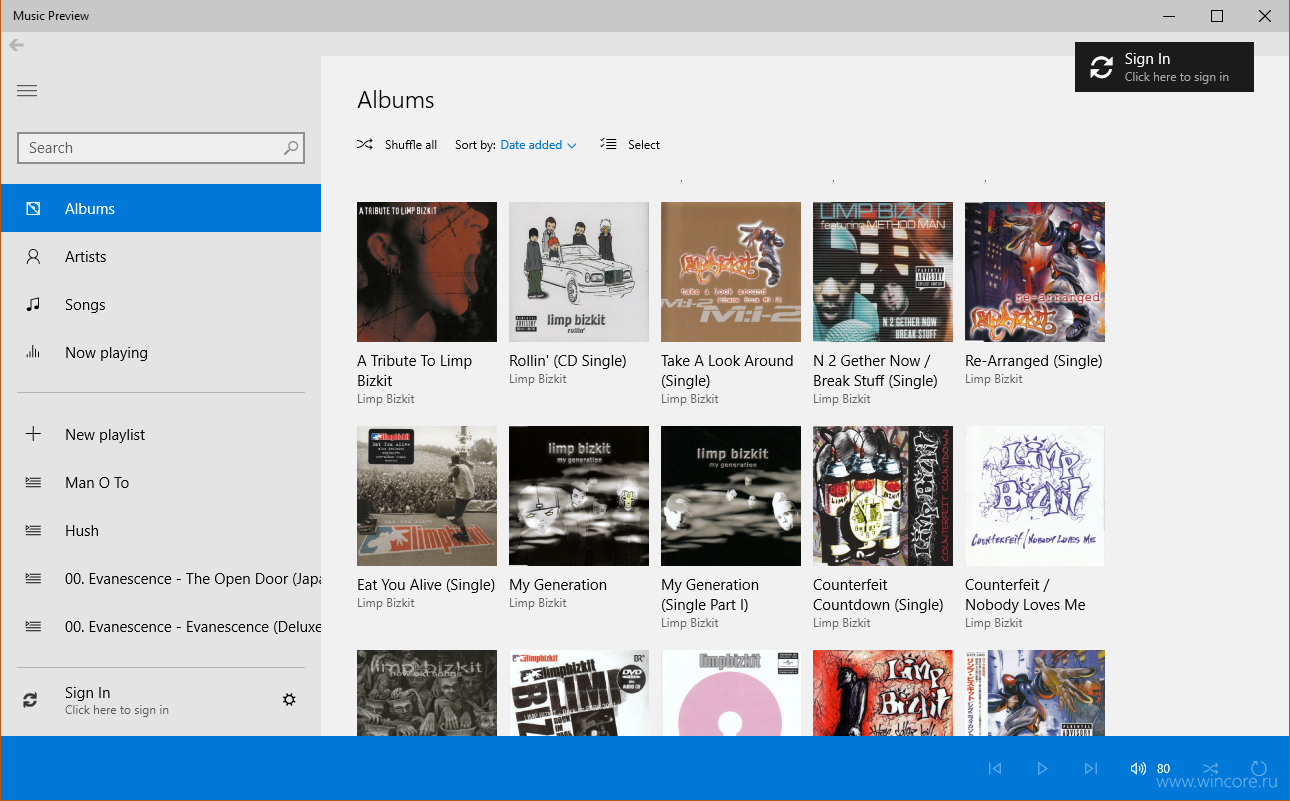Click Sign In text in the sidebar
This screenshot has width=1290, height=801.
pyautogui.click(x=88, y=693)
